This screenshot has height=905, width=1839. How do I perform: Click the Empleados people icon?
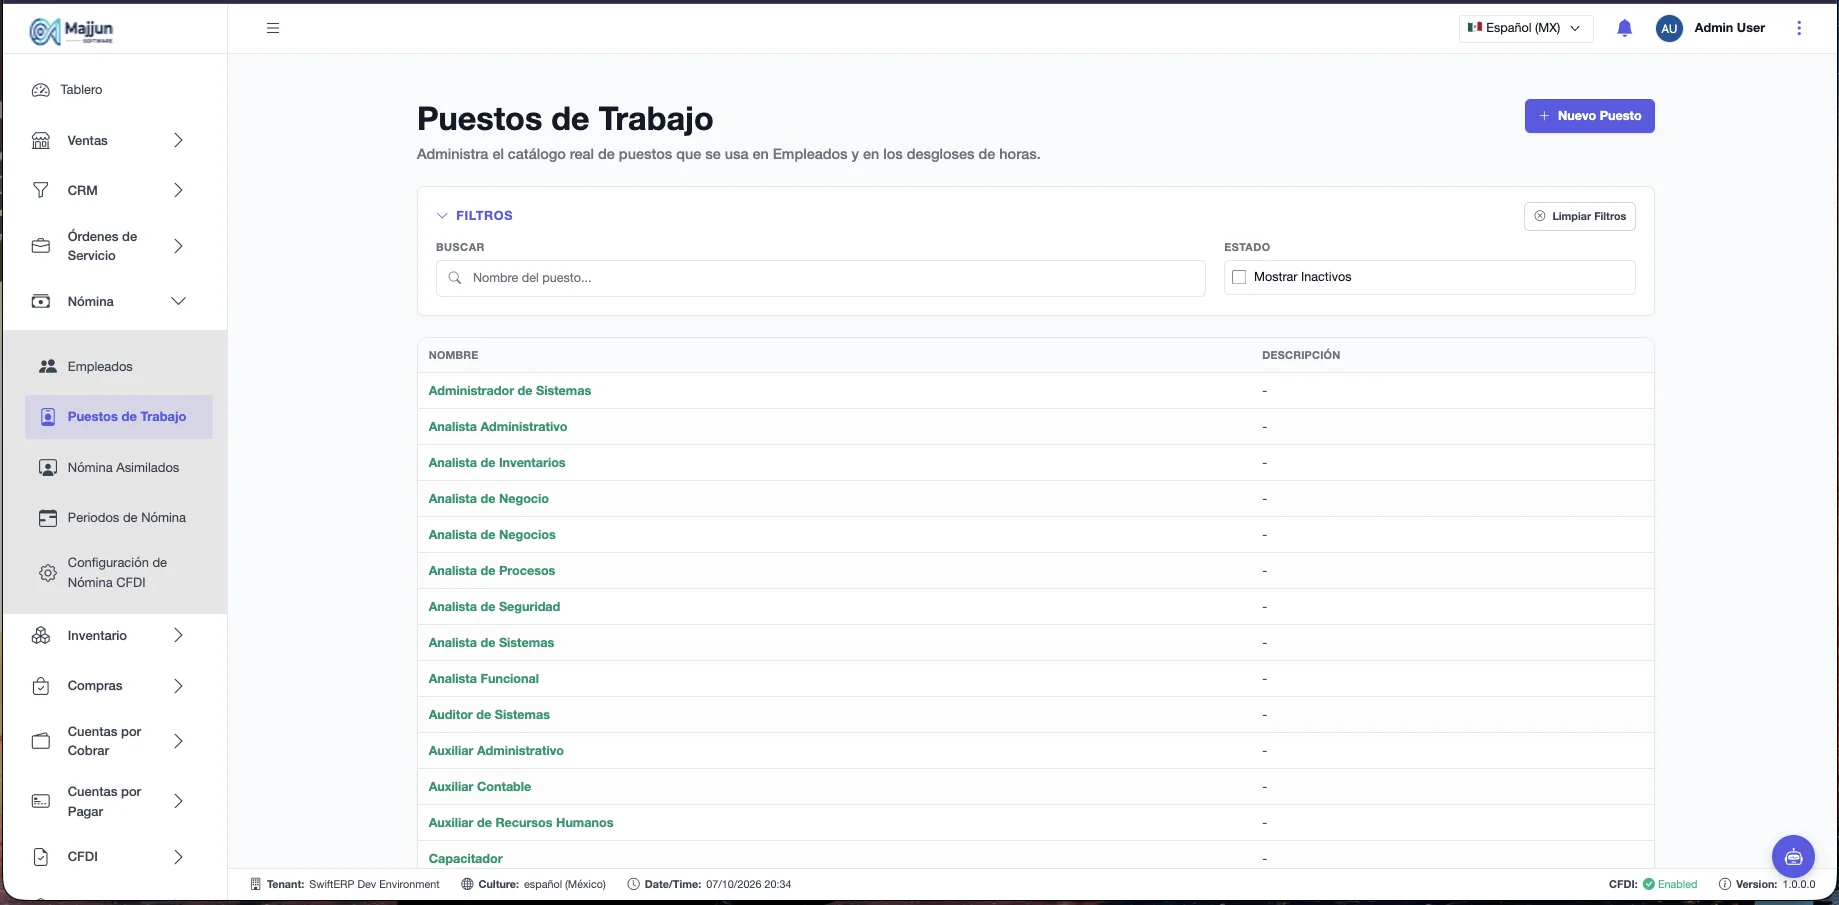coord(48,367)
